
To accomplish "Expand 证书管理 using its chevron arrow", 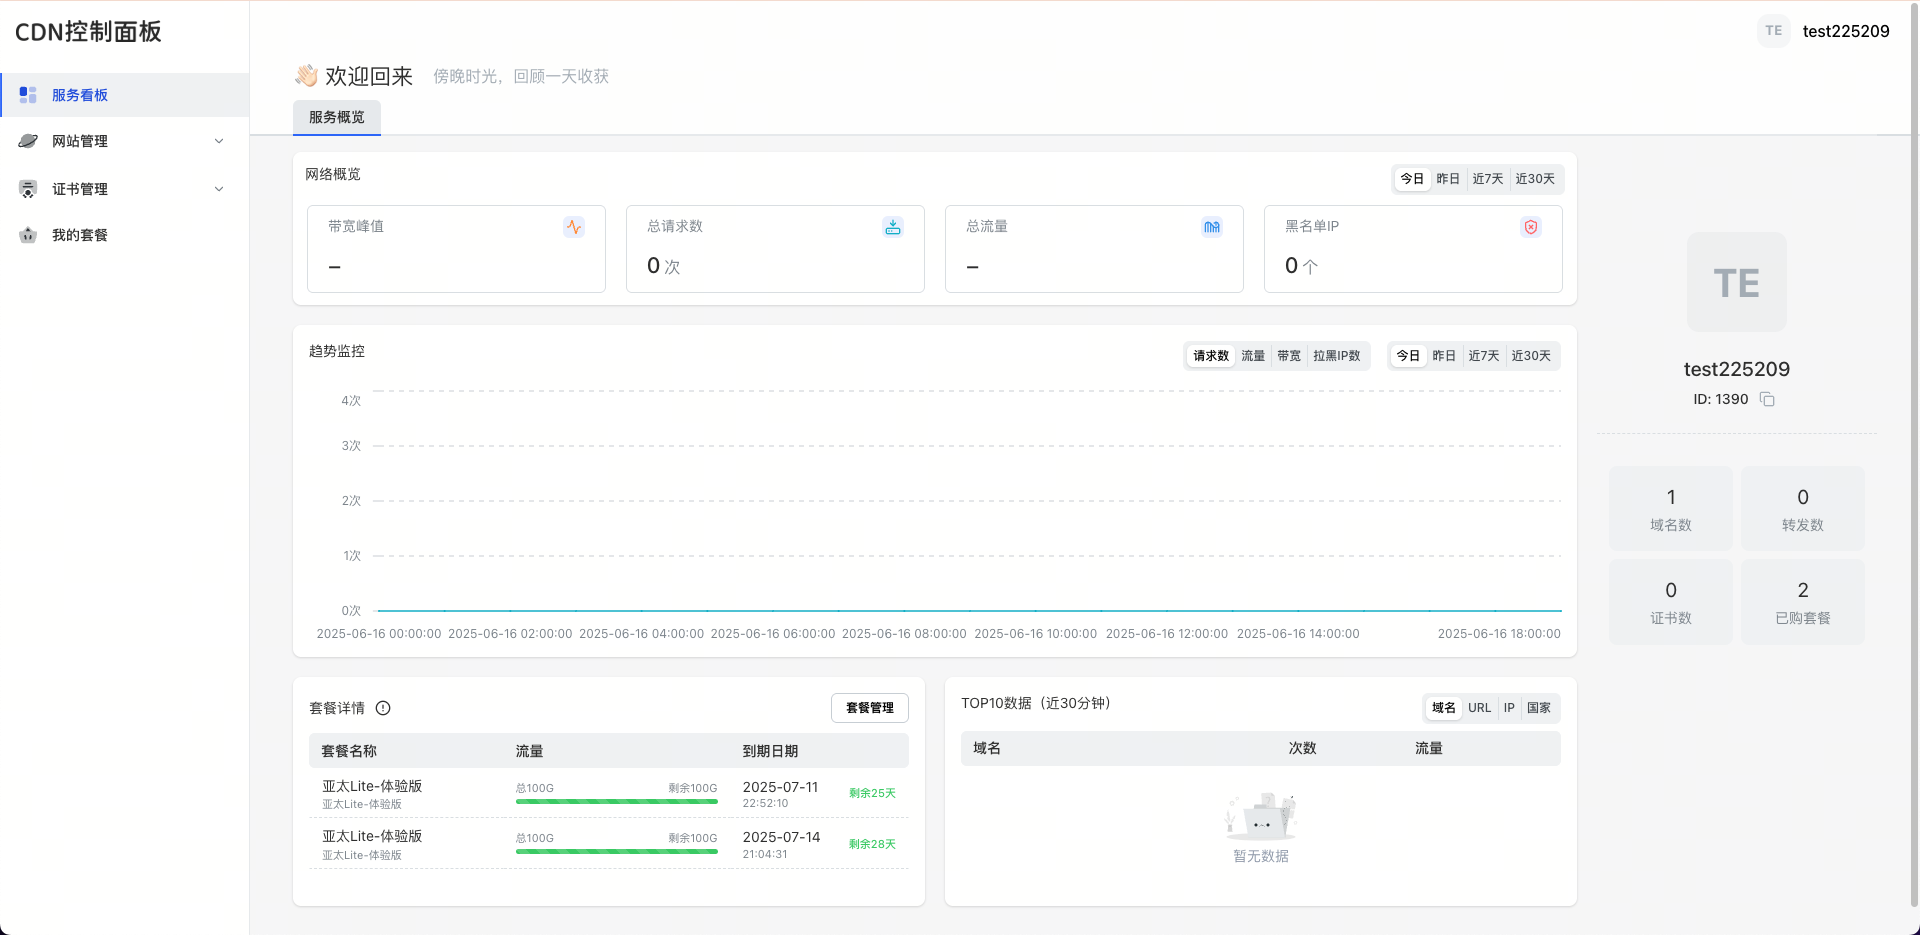I will (219, 189).
